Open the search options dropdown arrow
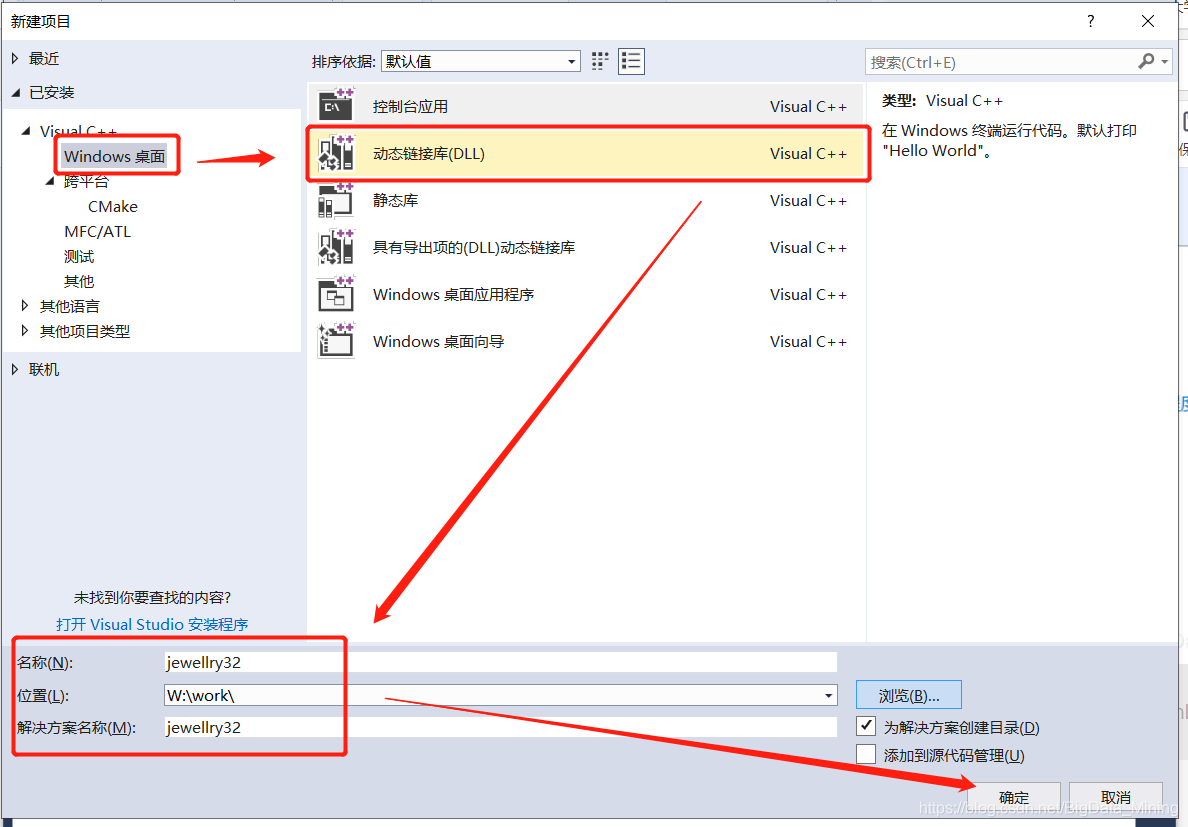Viewport: 1188px width, 827px height. (x=1165, y=61)
